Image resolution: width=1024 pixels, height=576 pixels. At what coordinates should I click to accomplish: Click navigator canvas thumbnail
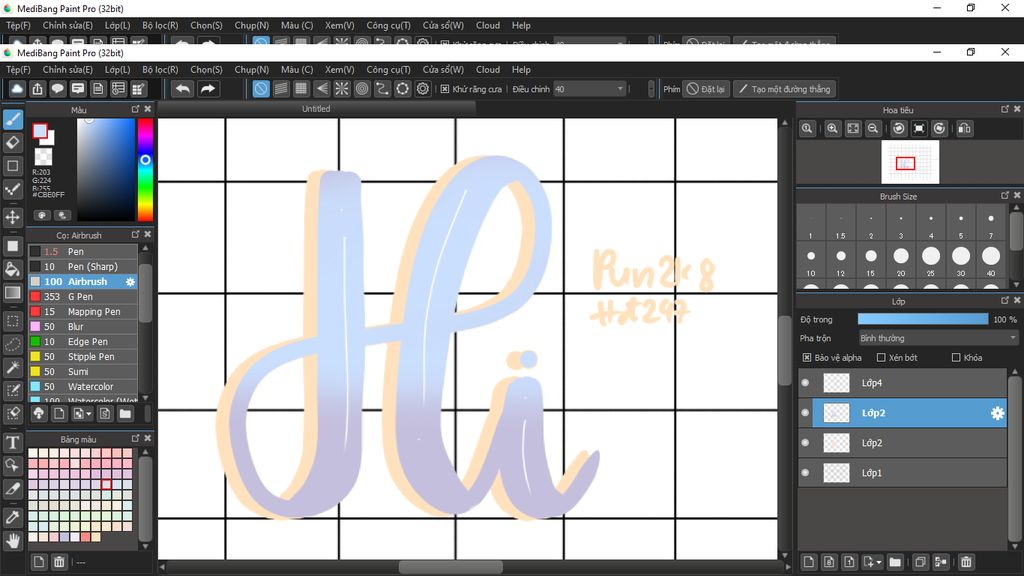tap(910, 162)
